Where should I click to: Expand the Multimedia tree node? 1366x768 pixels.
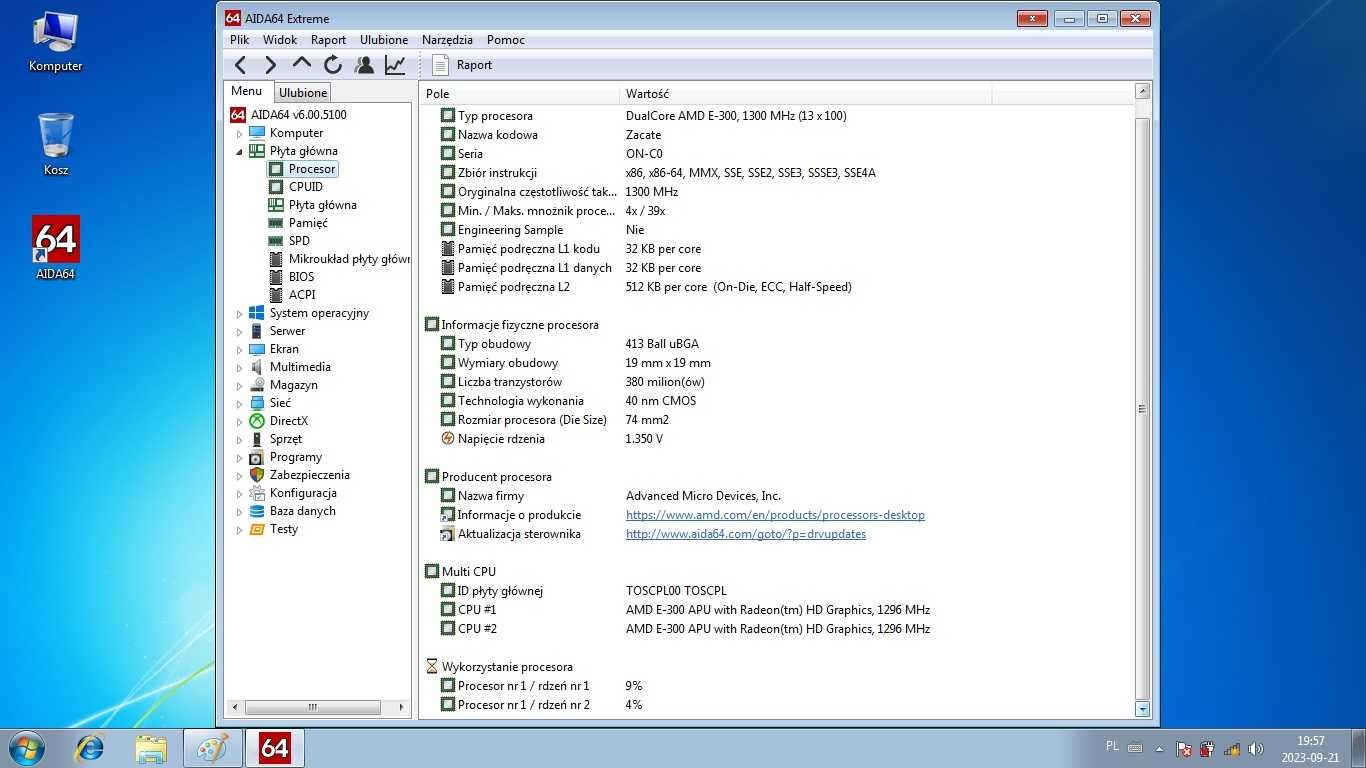pyautogui.click(x=239, y=367)
